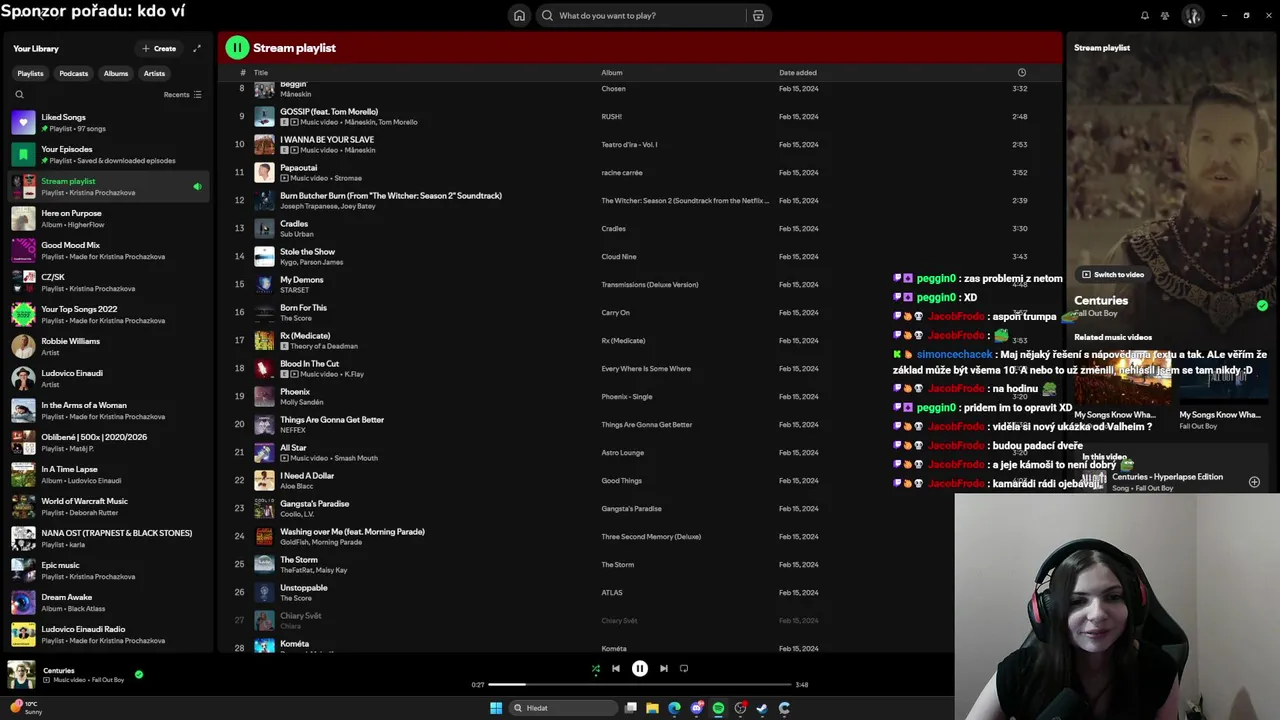Open Microsoft Edge from the taskbar

674,708
